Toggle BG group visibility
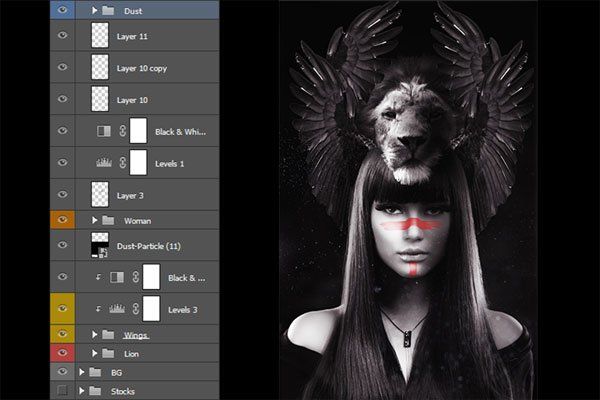Screen dimensions: 600x400 coord(62,371)
